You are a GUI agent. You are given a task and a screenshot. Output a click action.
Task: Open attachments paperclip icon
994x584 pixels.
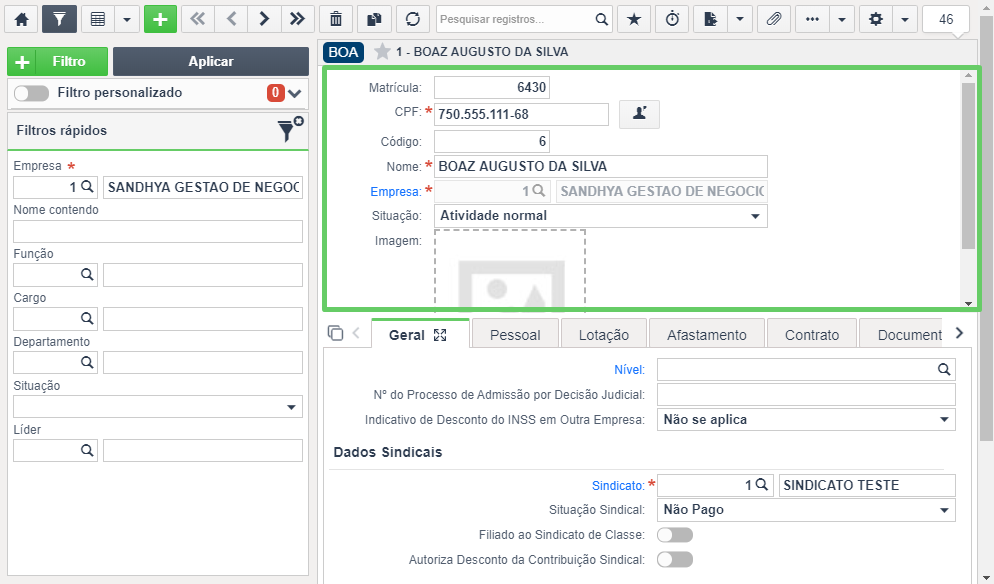(x=774, y=20)
